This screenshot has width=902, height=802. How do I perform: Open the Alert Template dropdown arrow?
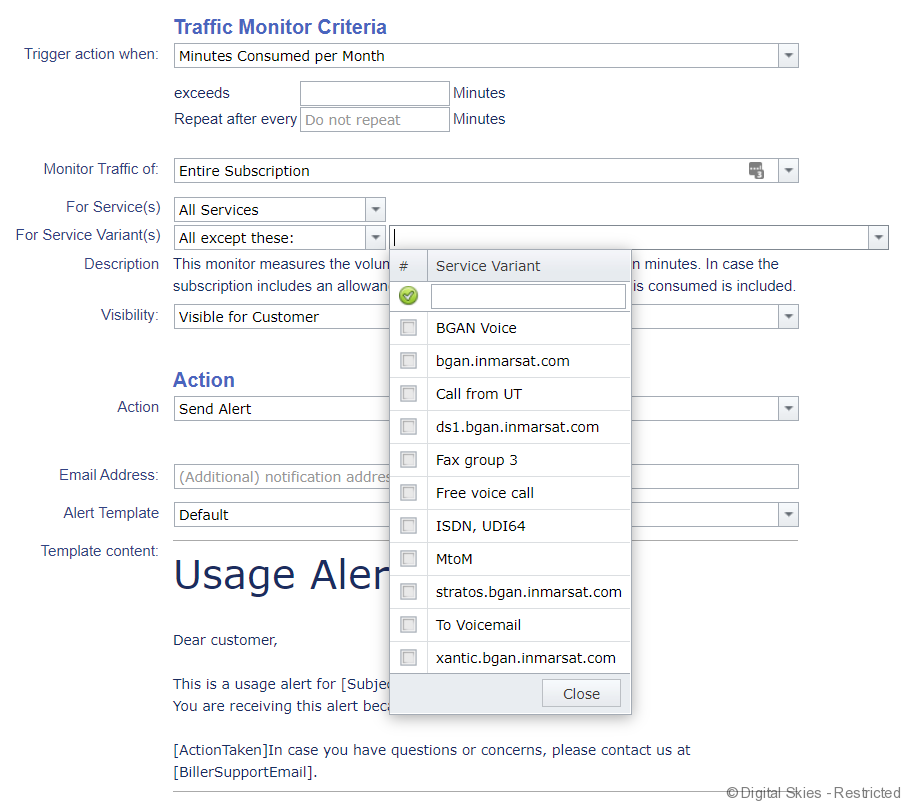(788, 515)
